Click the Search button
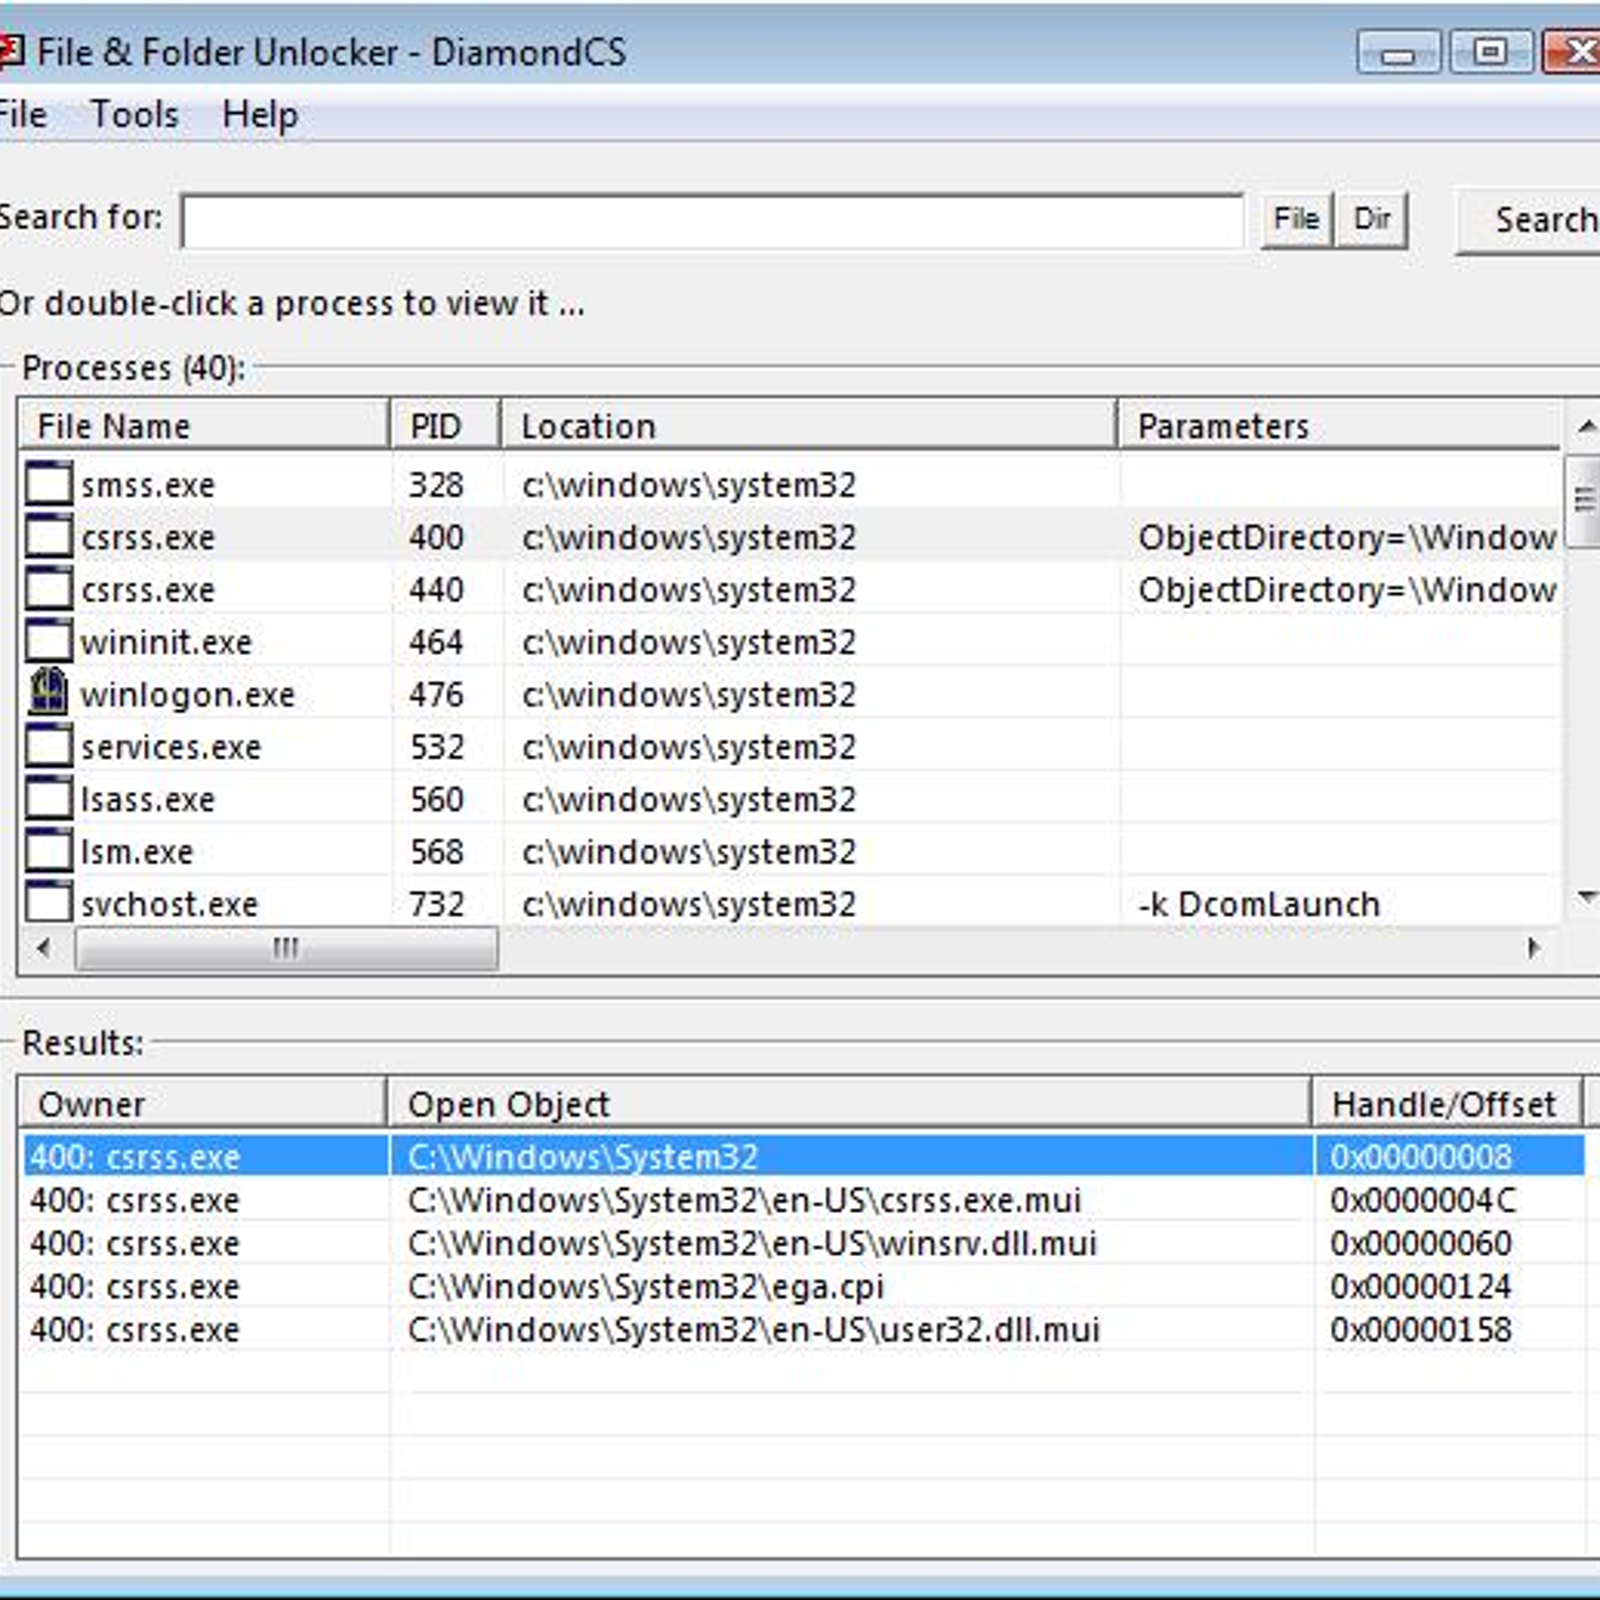The height and width of the screenshot is (1600, 1600). (1529, 221)
